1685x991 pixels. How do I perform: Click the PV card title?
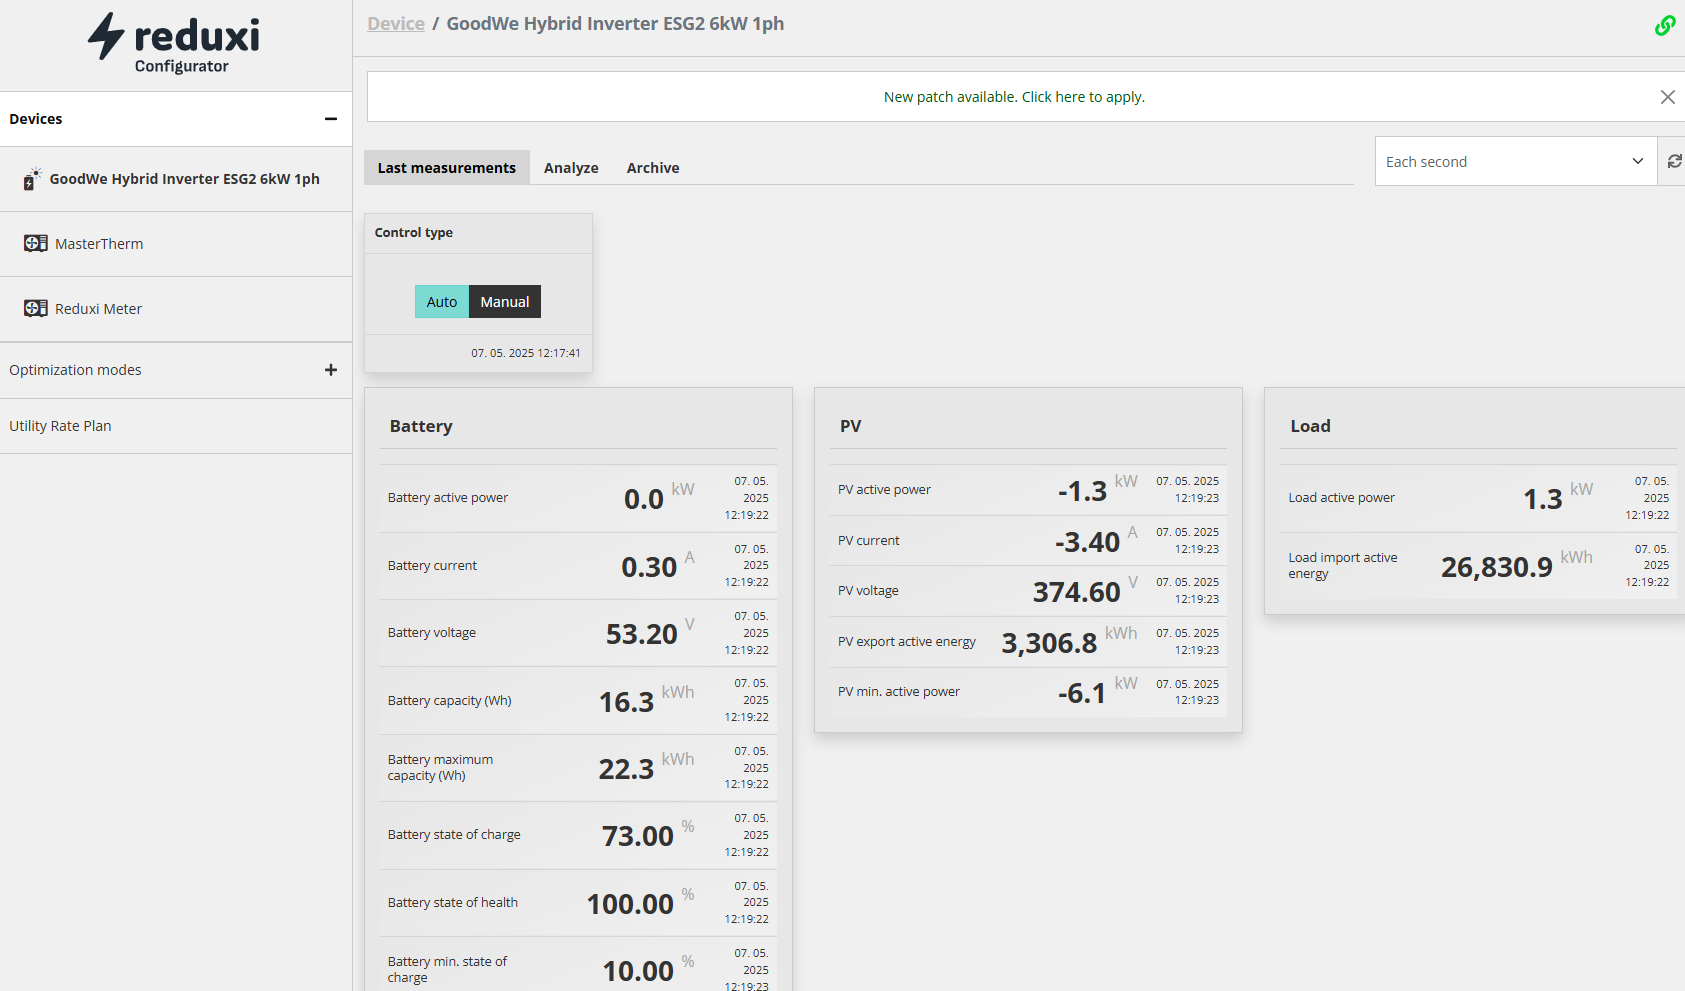click(850, 426)
